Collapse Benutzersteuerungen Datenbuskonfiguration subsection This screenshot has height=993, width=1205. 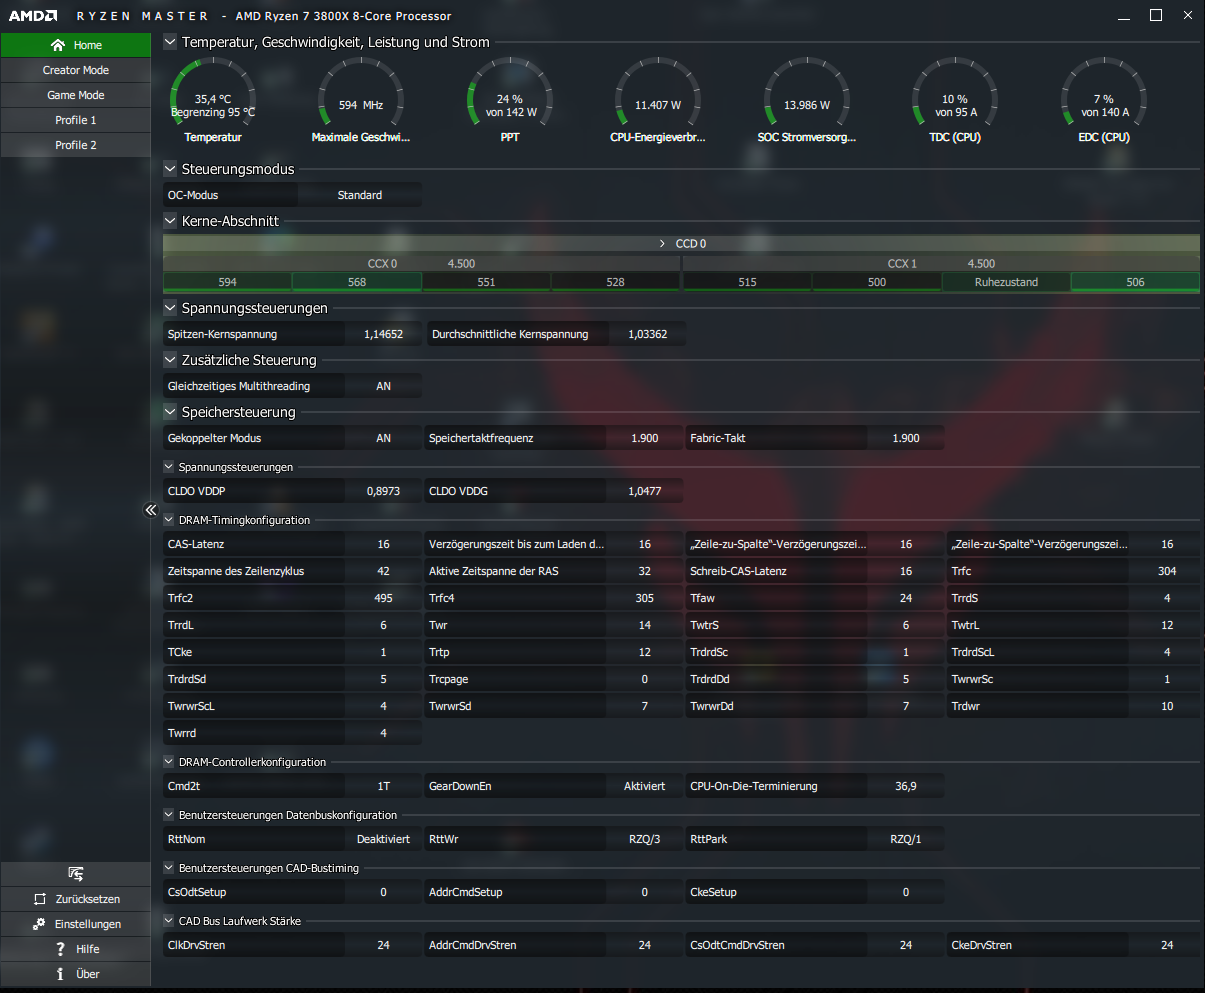tap(169, 815)
